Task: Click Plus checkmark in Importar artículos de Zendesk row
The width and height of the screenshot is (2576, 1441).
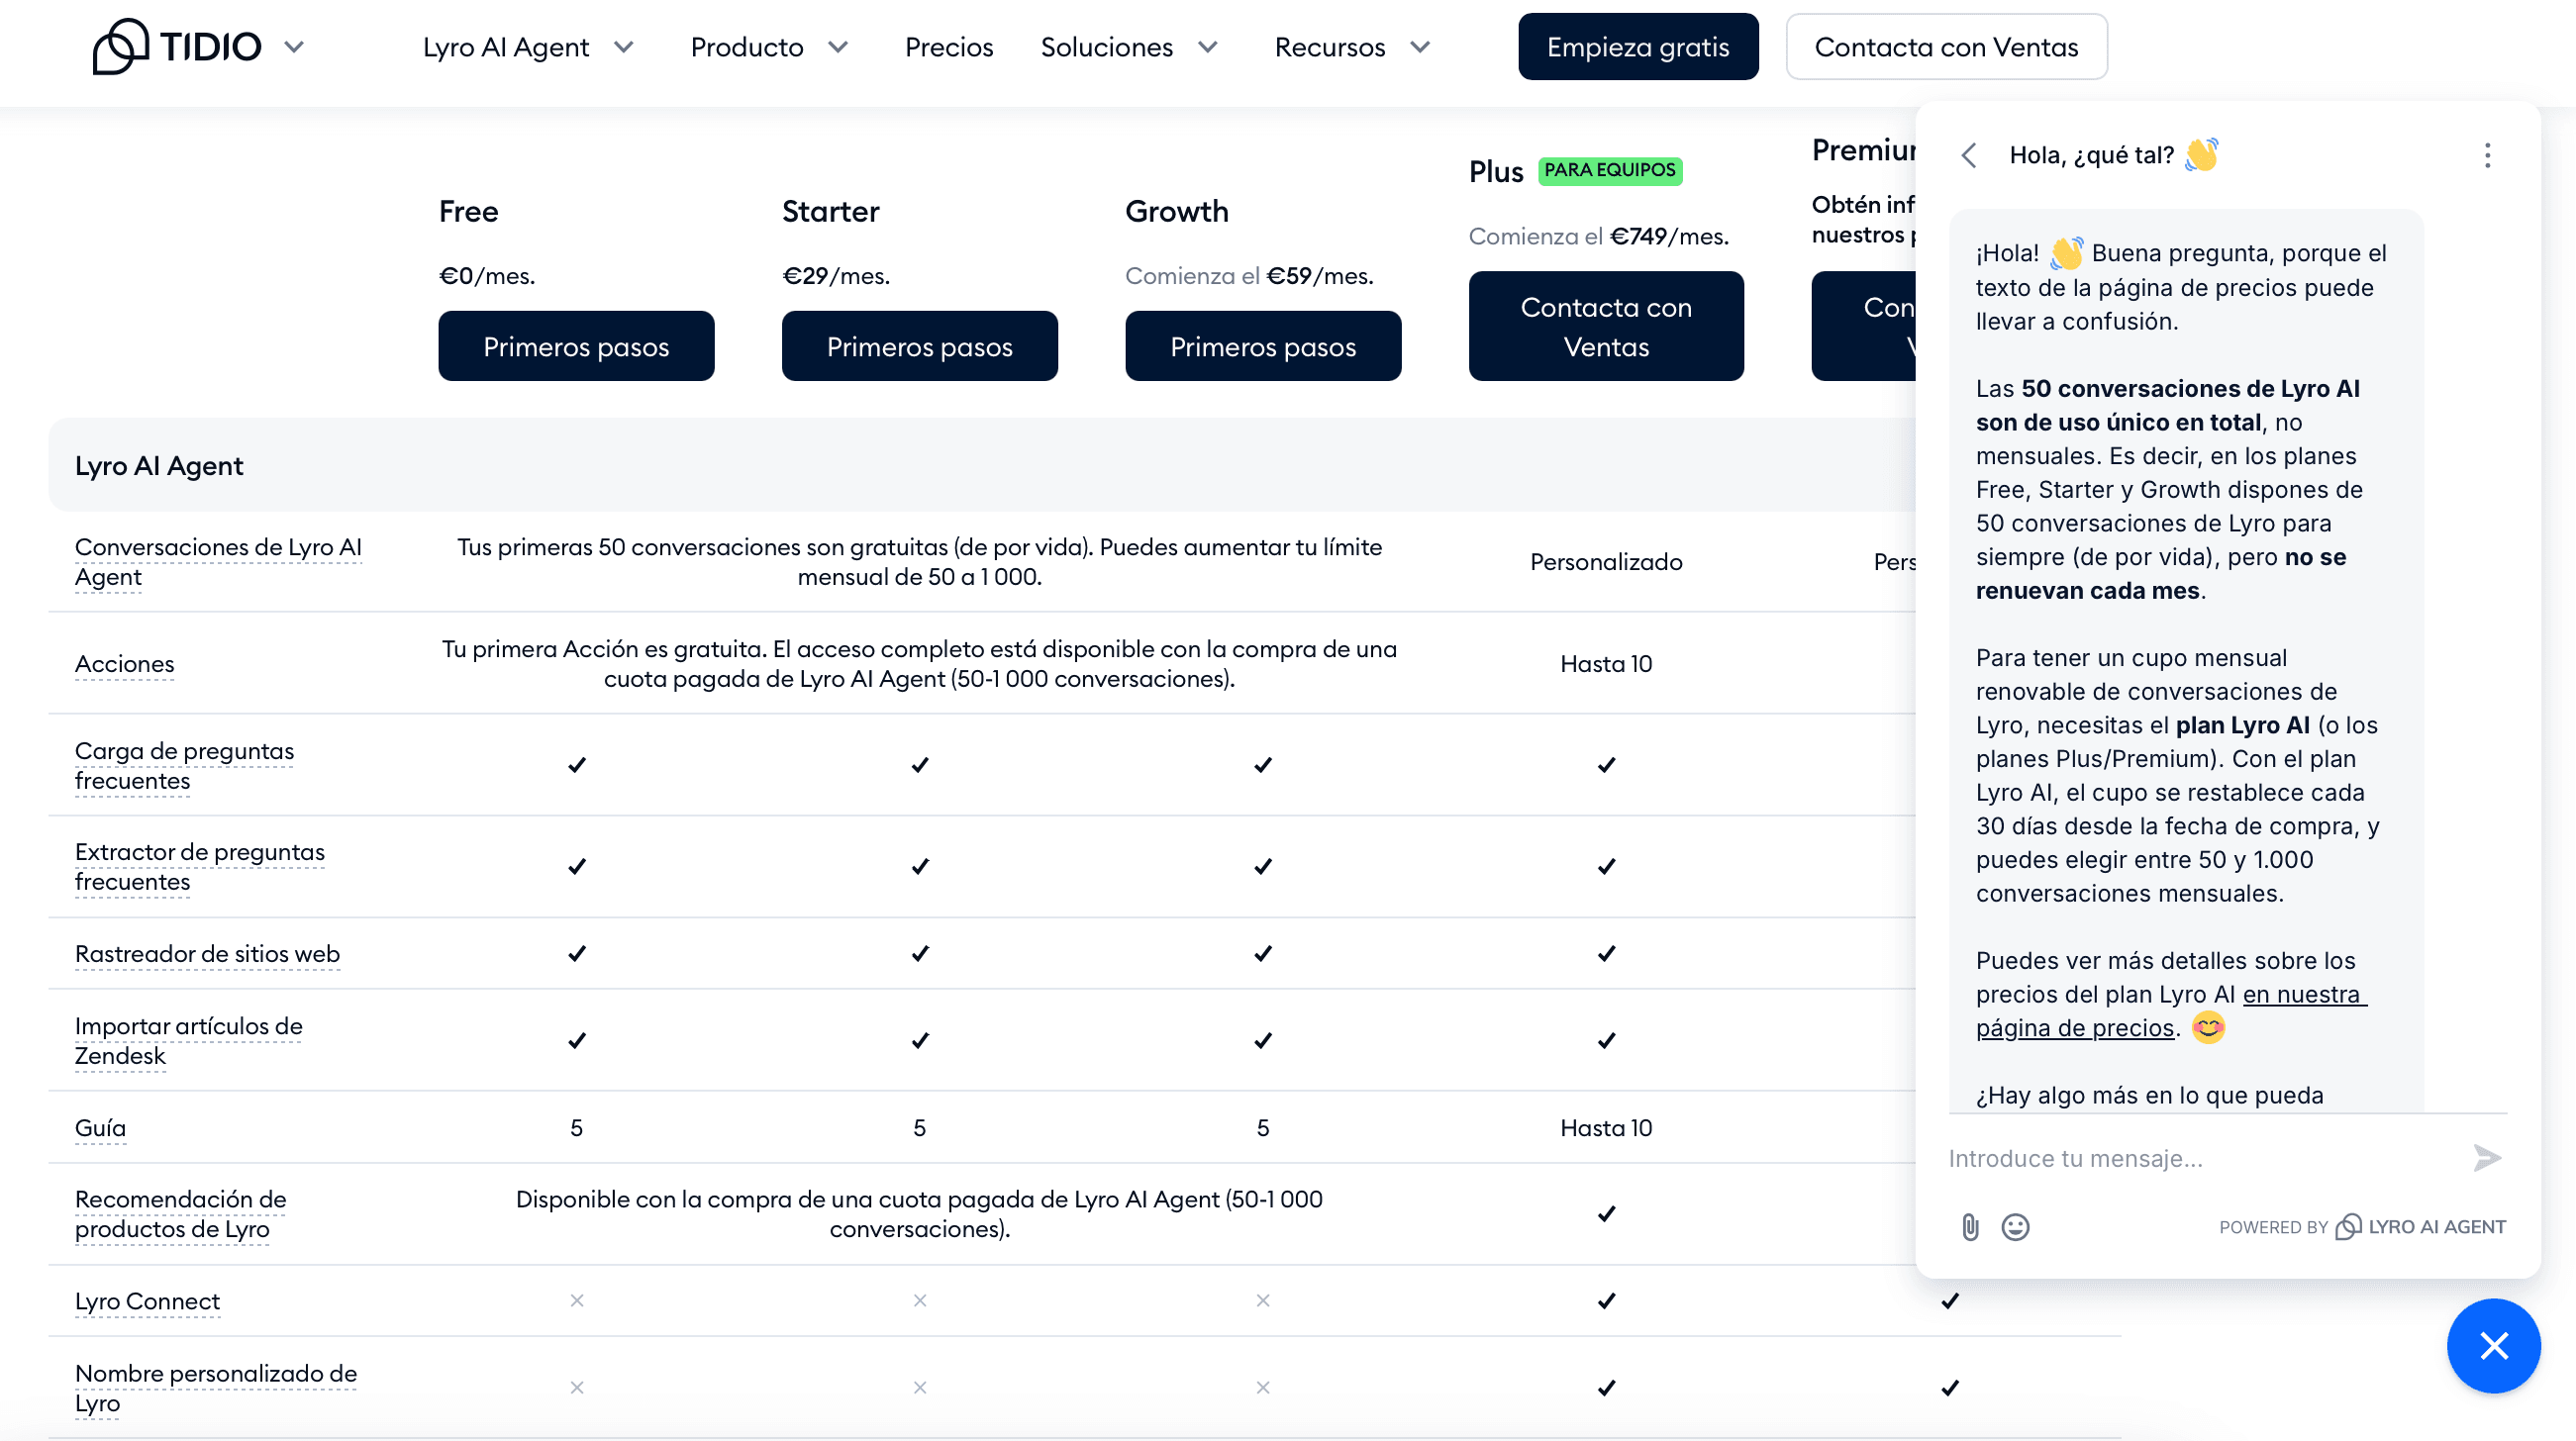Action: pos(1606,1040)
